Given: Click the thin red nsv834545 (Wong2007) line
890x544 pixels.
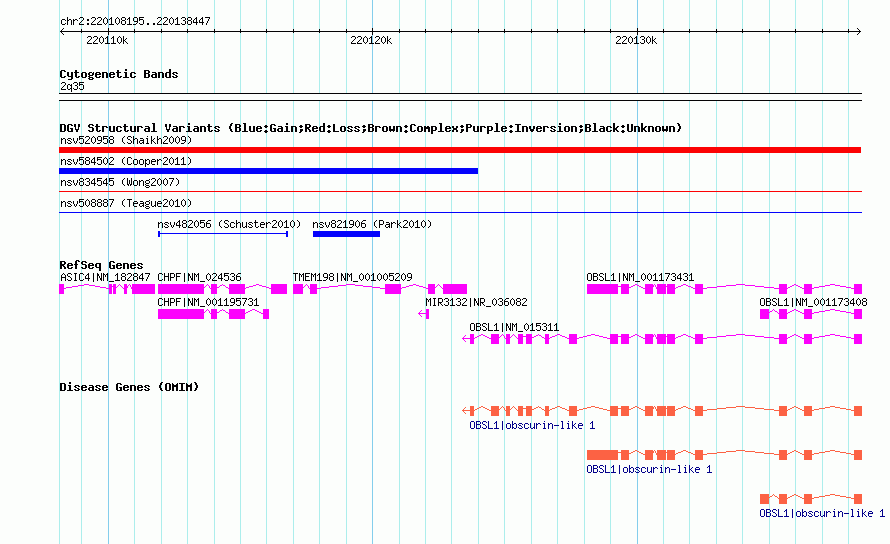Looking at the screenshot, I should [460, 192].
